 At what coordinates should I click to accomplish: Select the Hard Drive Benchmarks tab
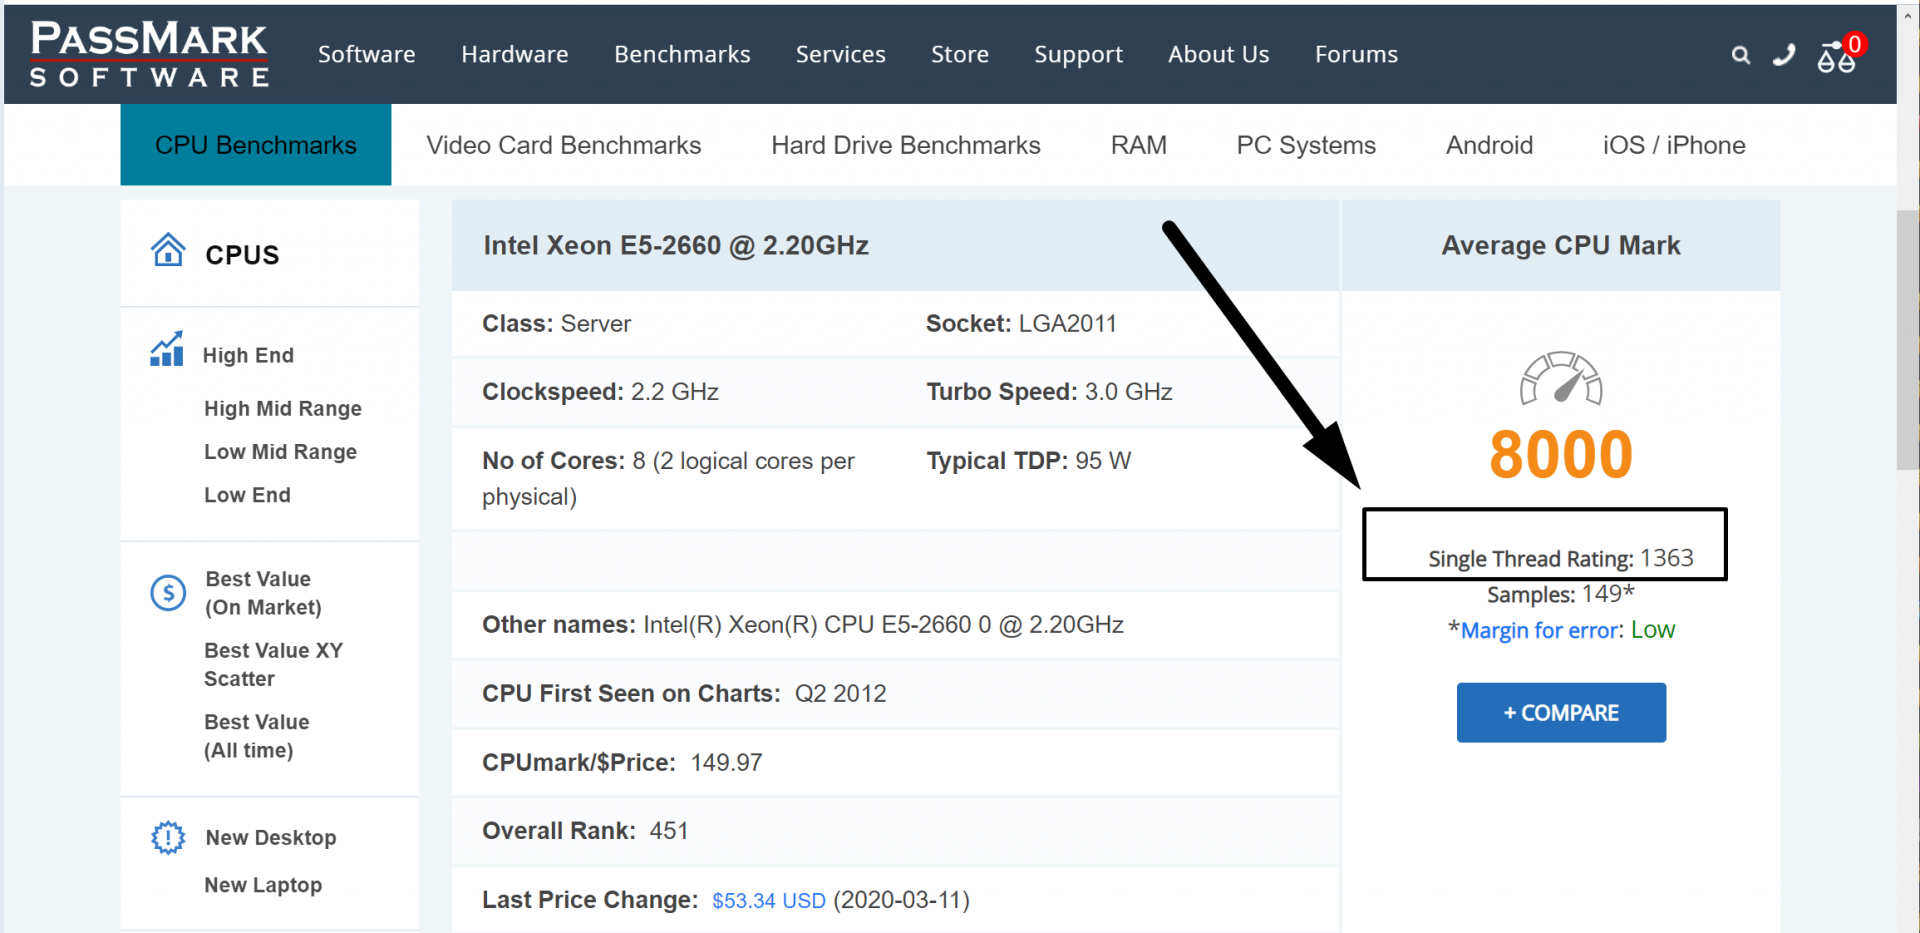coord(906,146)
